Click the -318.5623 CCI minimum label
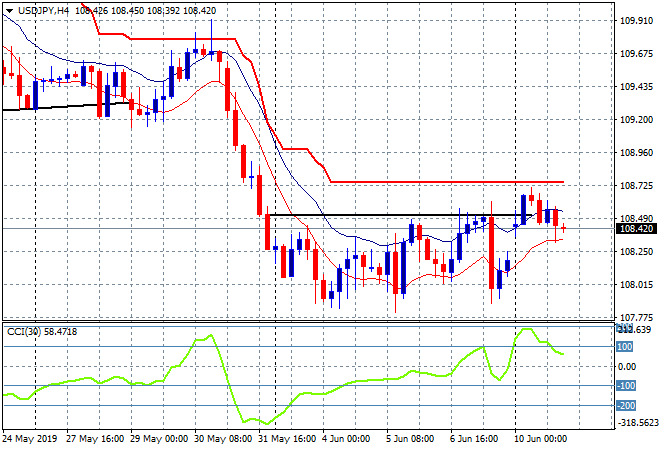 pos(637,423)
